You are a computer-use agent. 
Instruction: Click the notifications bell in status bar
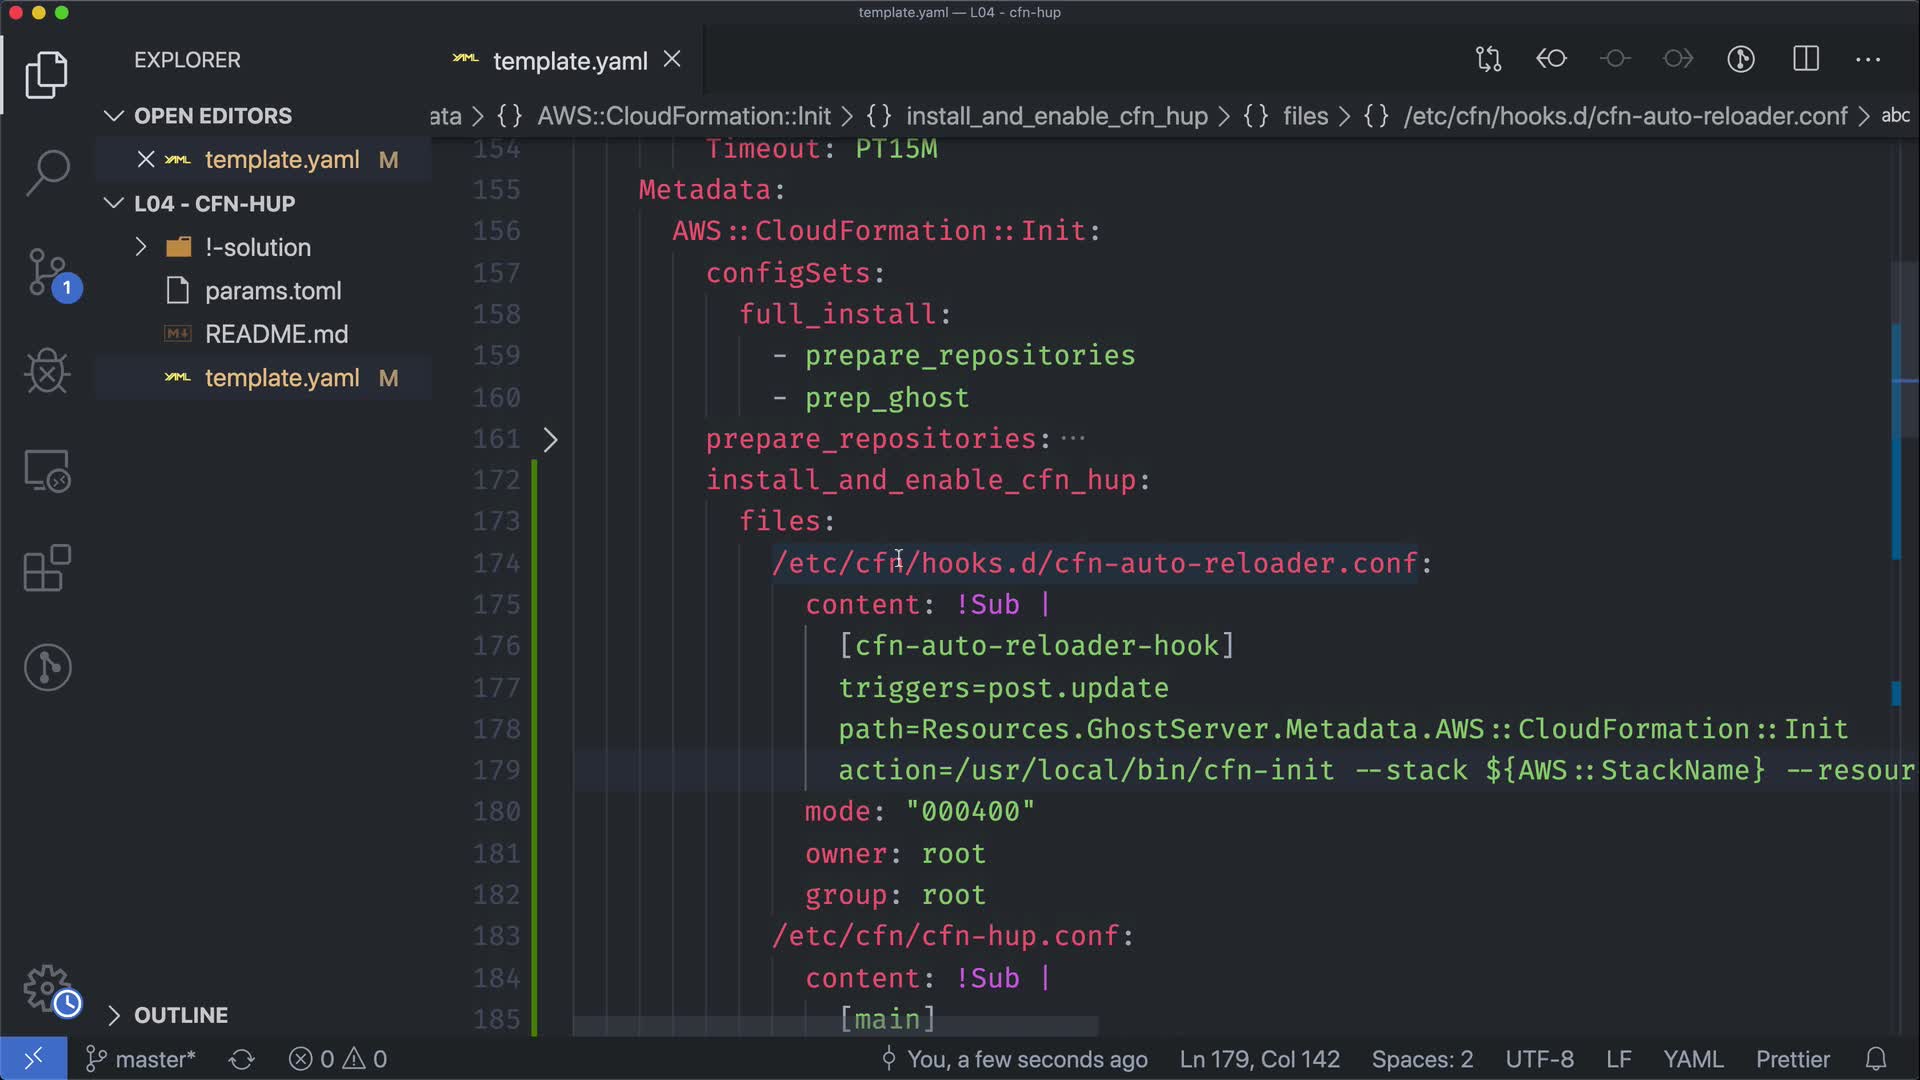[x=1876, y=1059]
